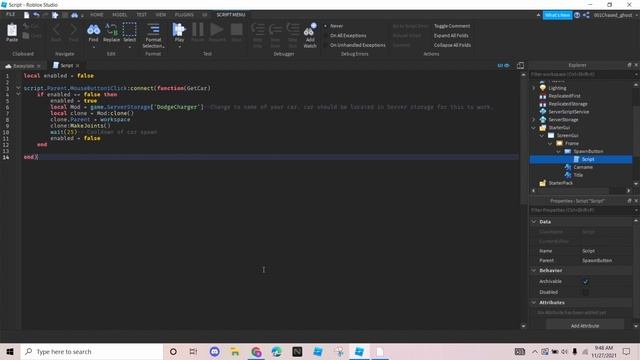Collapse the Data properties section
This screenshot has height=360, width=640.
tap(533, 222)
